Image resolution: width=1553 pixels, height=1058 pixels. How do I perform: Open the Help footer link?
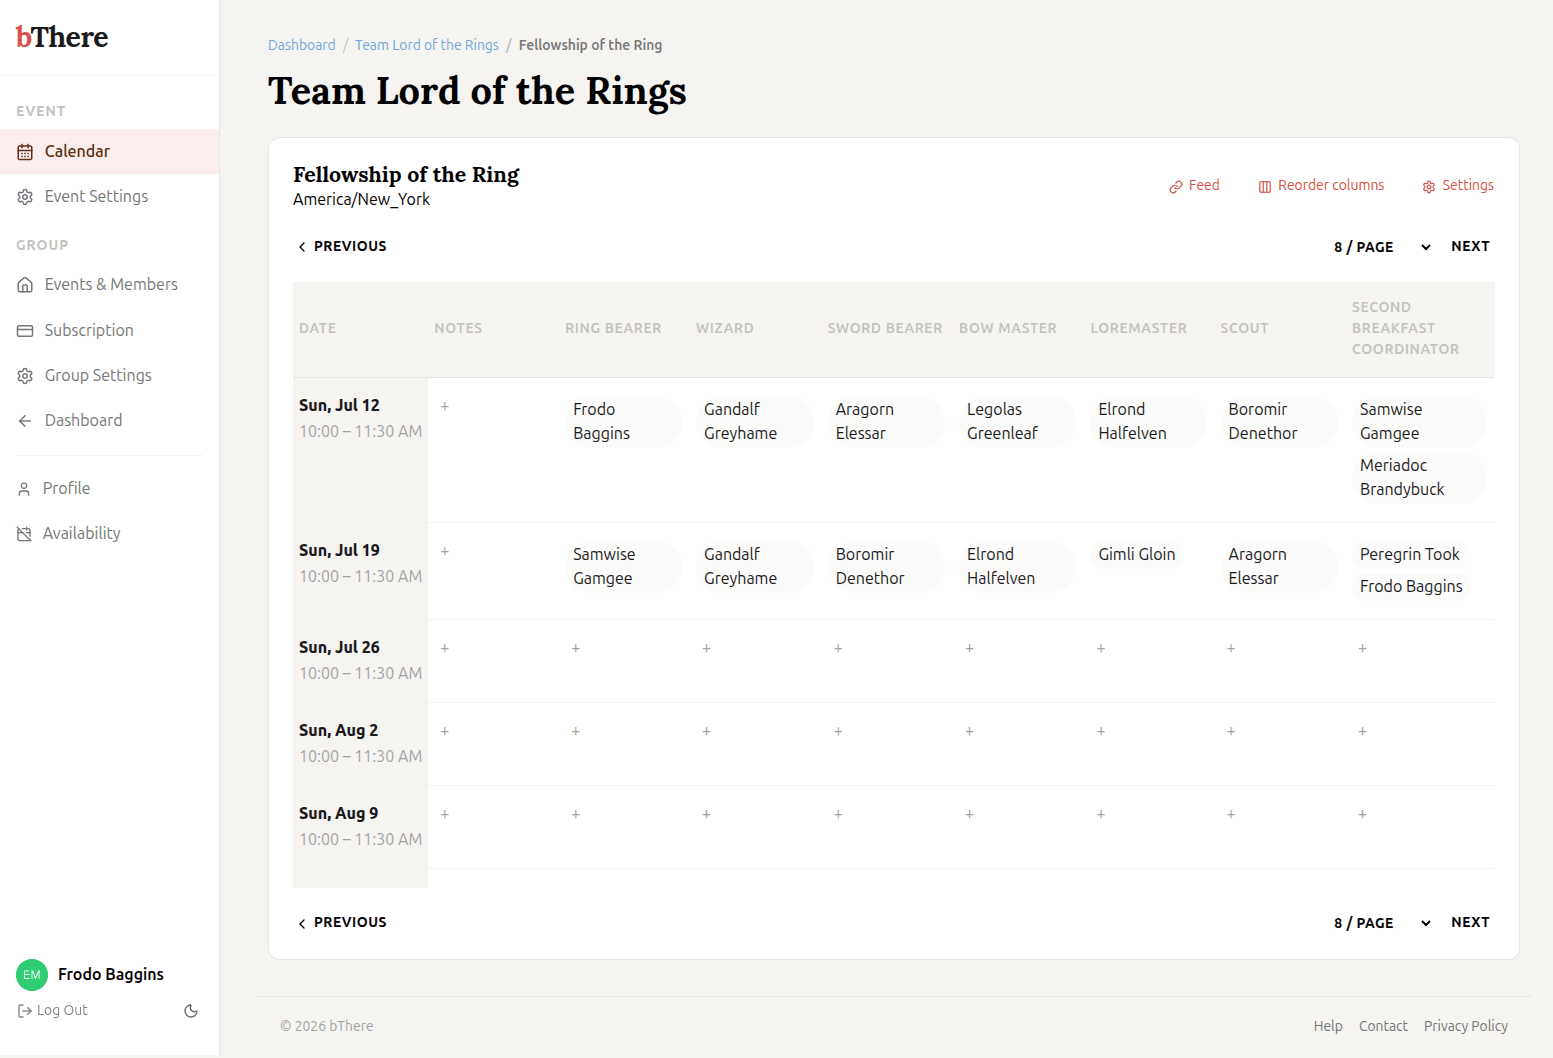[1328, 1026]
